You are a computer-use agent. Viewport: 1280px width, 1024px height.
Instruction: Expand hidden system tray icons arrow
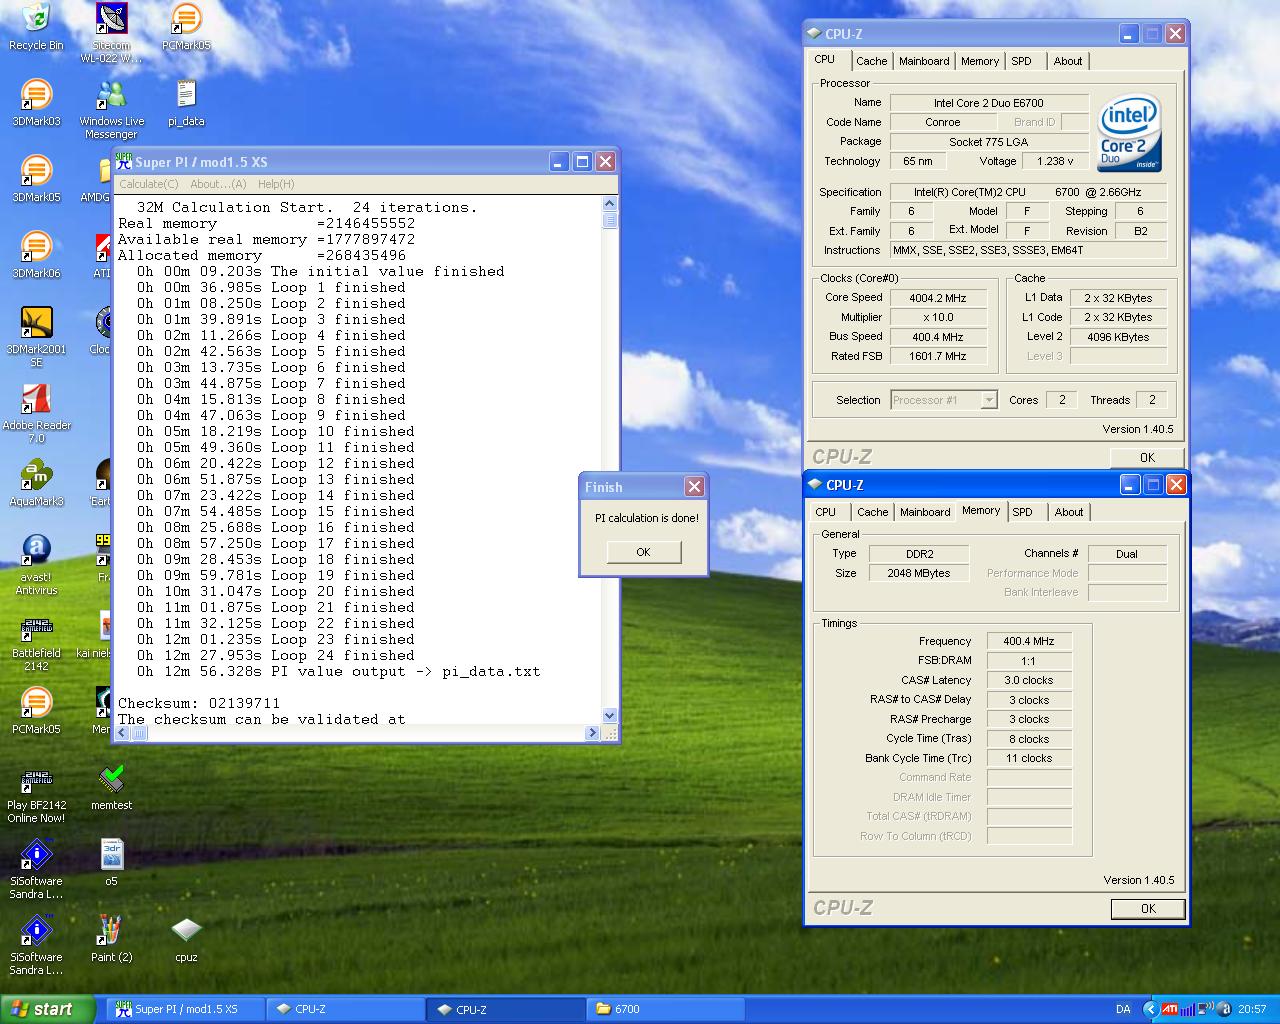(1149, 1009)
